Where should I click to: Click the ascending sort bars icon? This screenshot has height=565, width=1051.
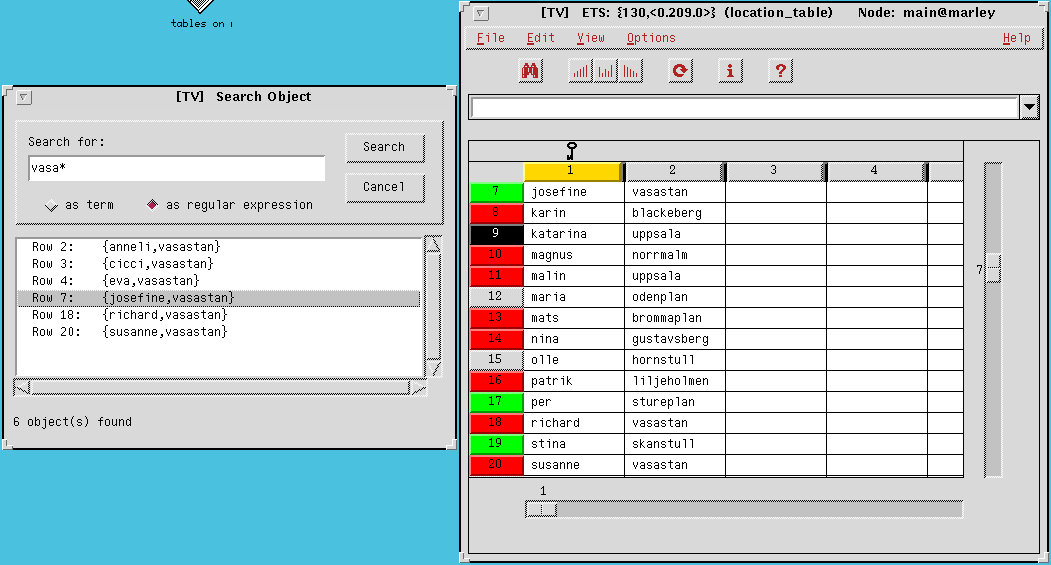(580, 70)
